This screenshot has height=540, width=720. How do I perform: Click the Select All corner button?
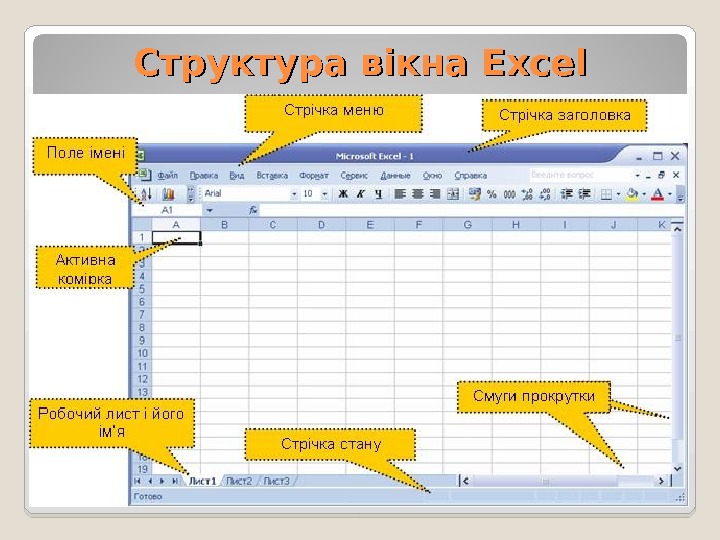pyautogui.click(x=142, y=225)
